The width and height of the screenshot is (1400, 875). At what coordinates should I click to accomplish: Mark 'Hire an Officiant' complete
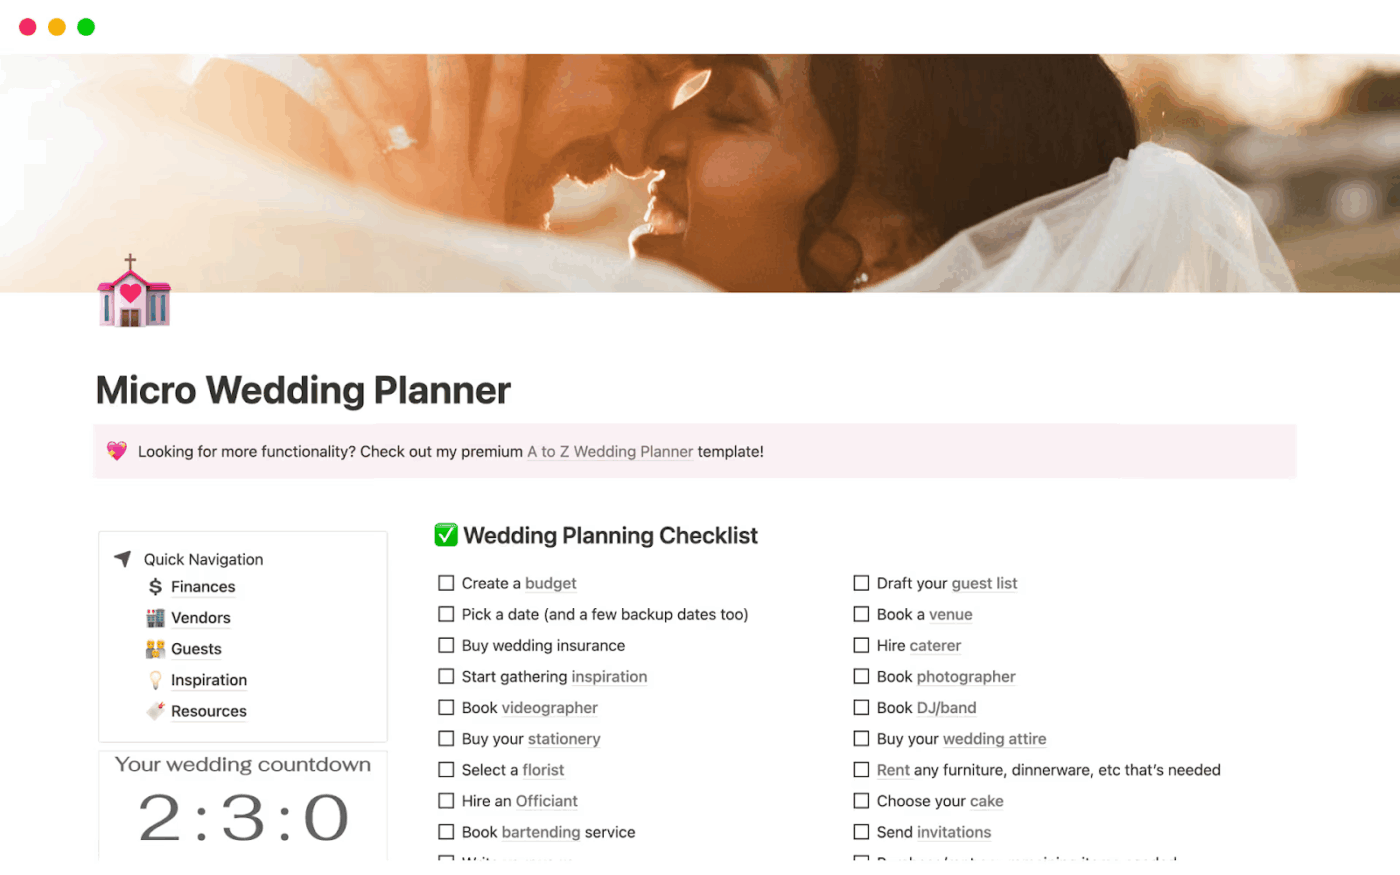446,801
